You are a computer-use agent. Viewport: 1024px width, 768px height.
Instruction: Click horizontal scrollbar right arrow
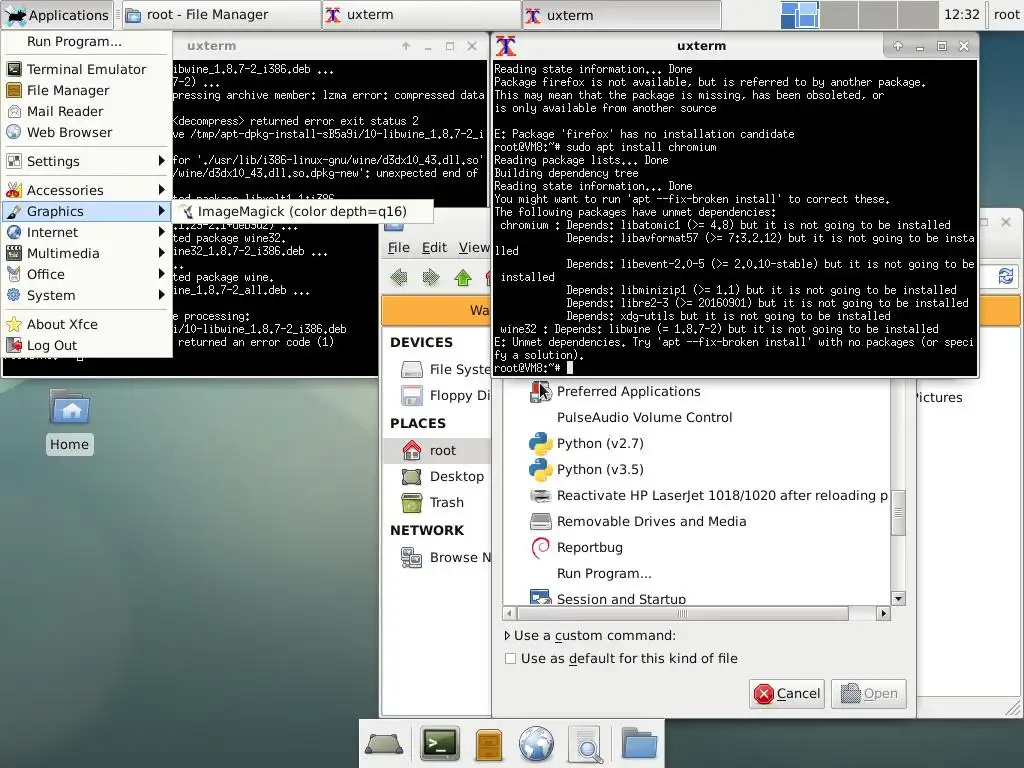pyautogui.click(x=883, y=613)
